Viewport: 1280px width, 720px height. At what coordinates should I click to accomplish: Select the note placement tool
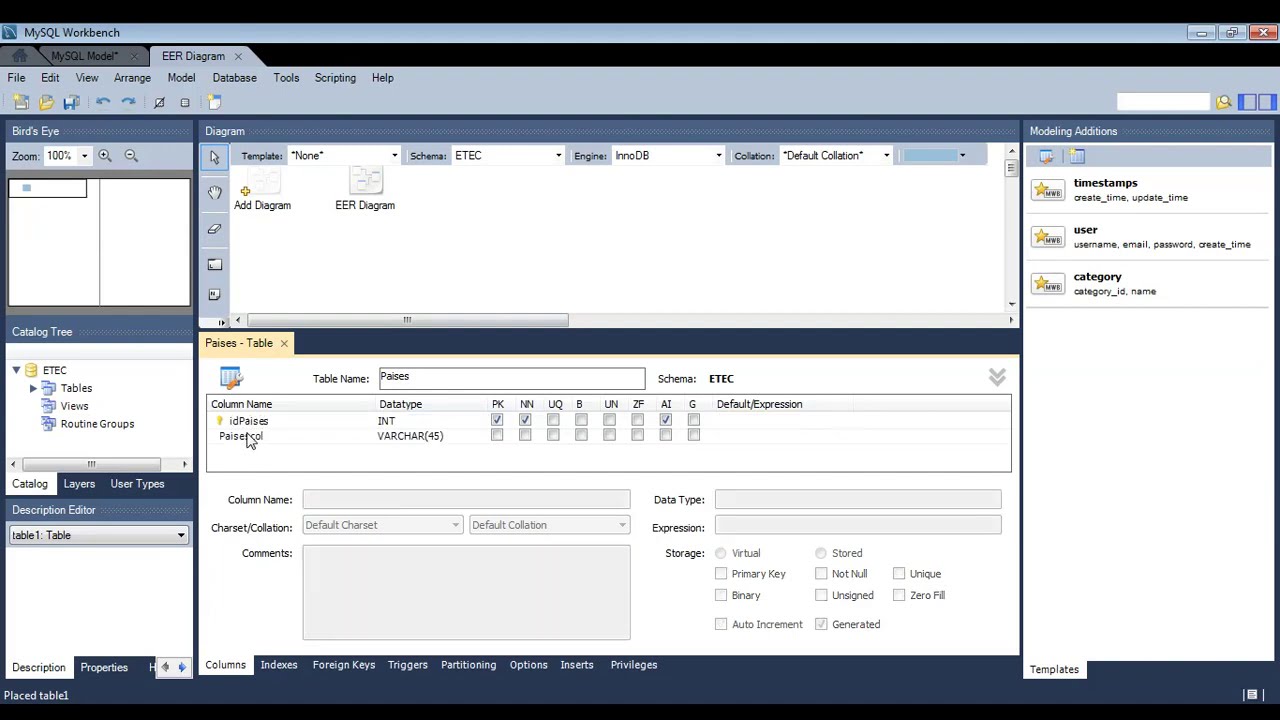coord(214,295)
